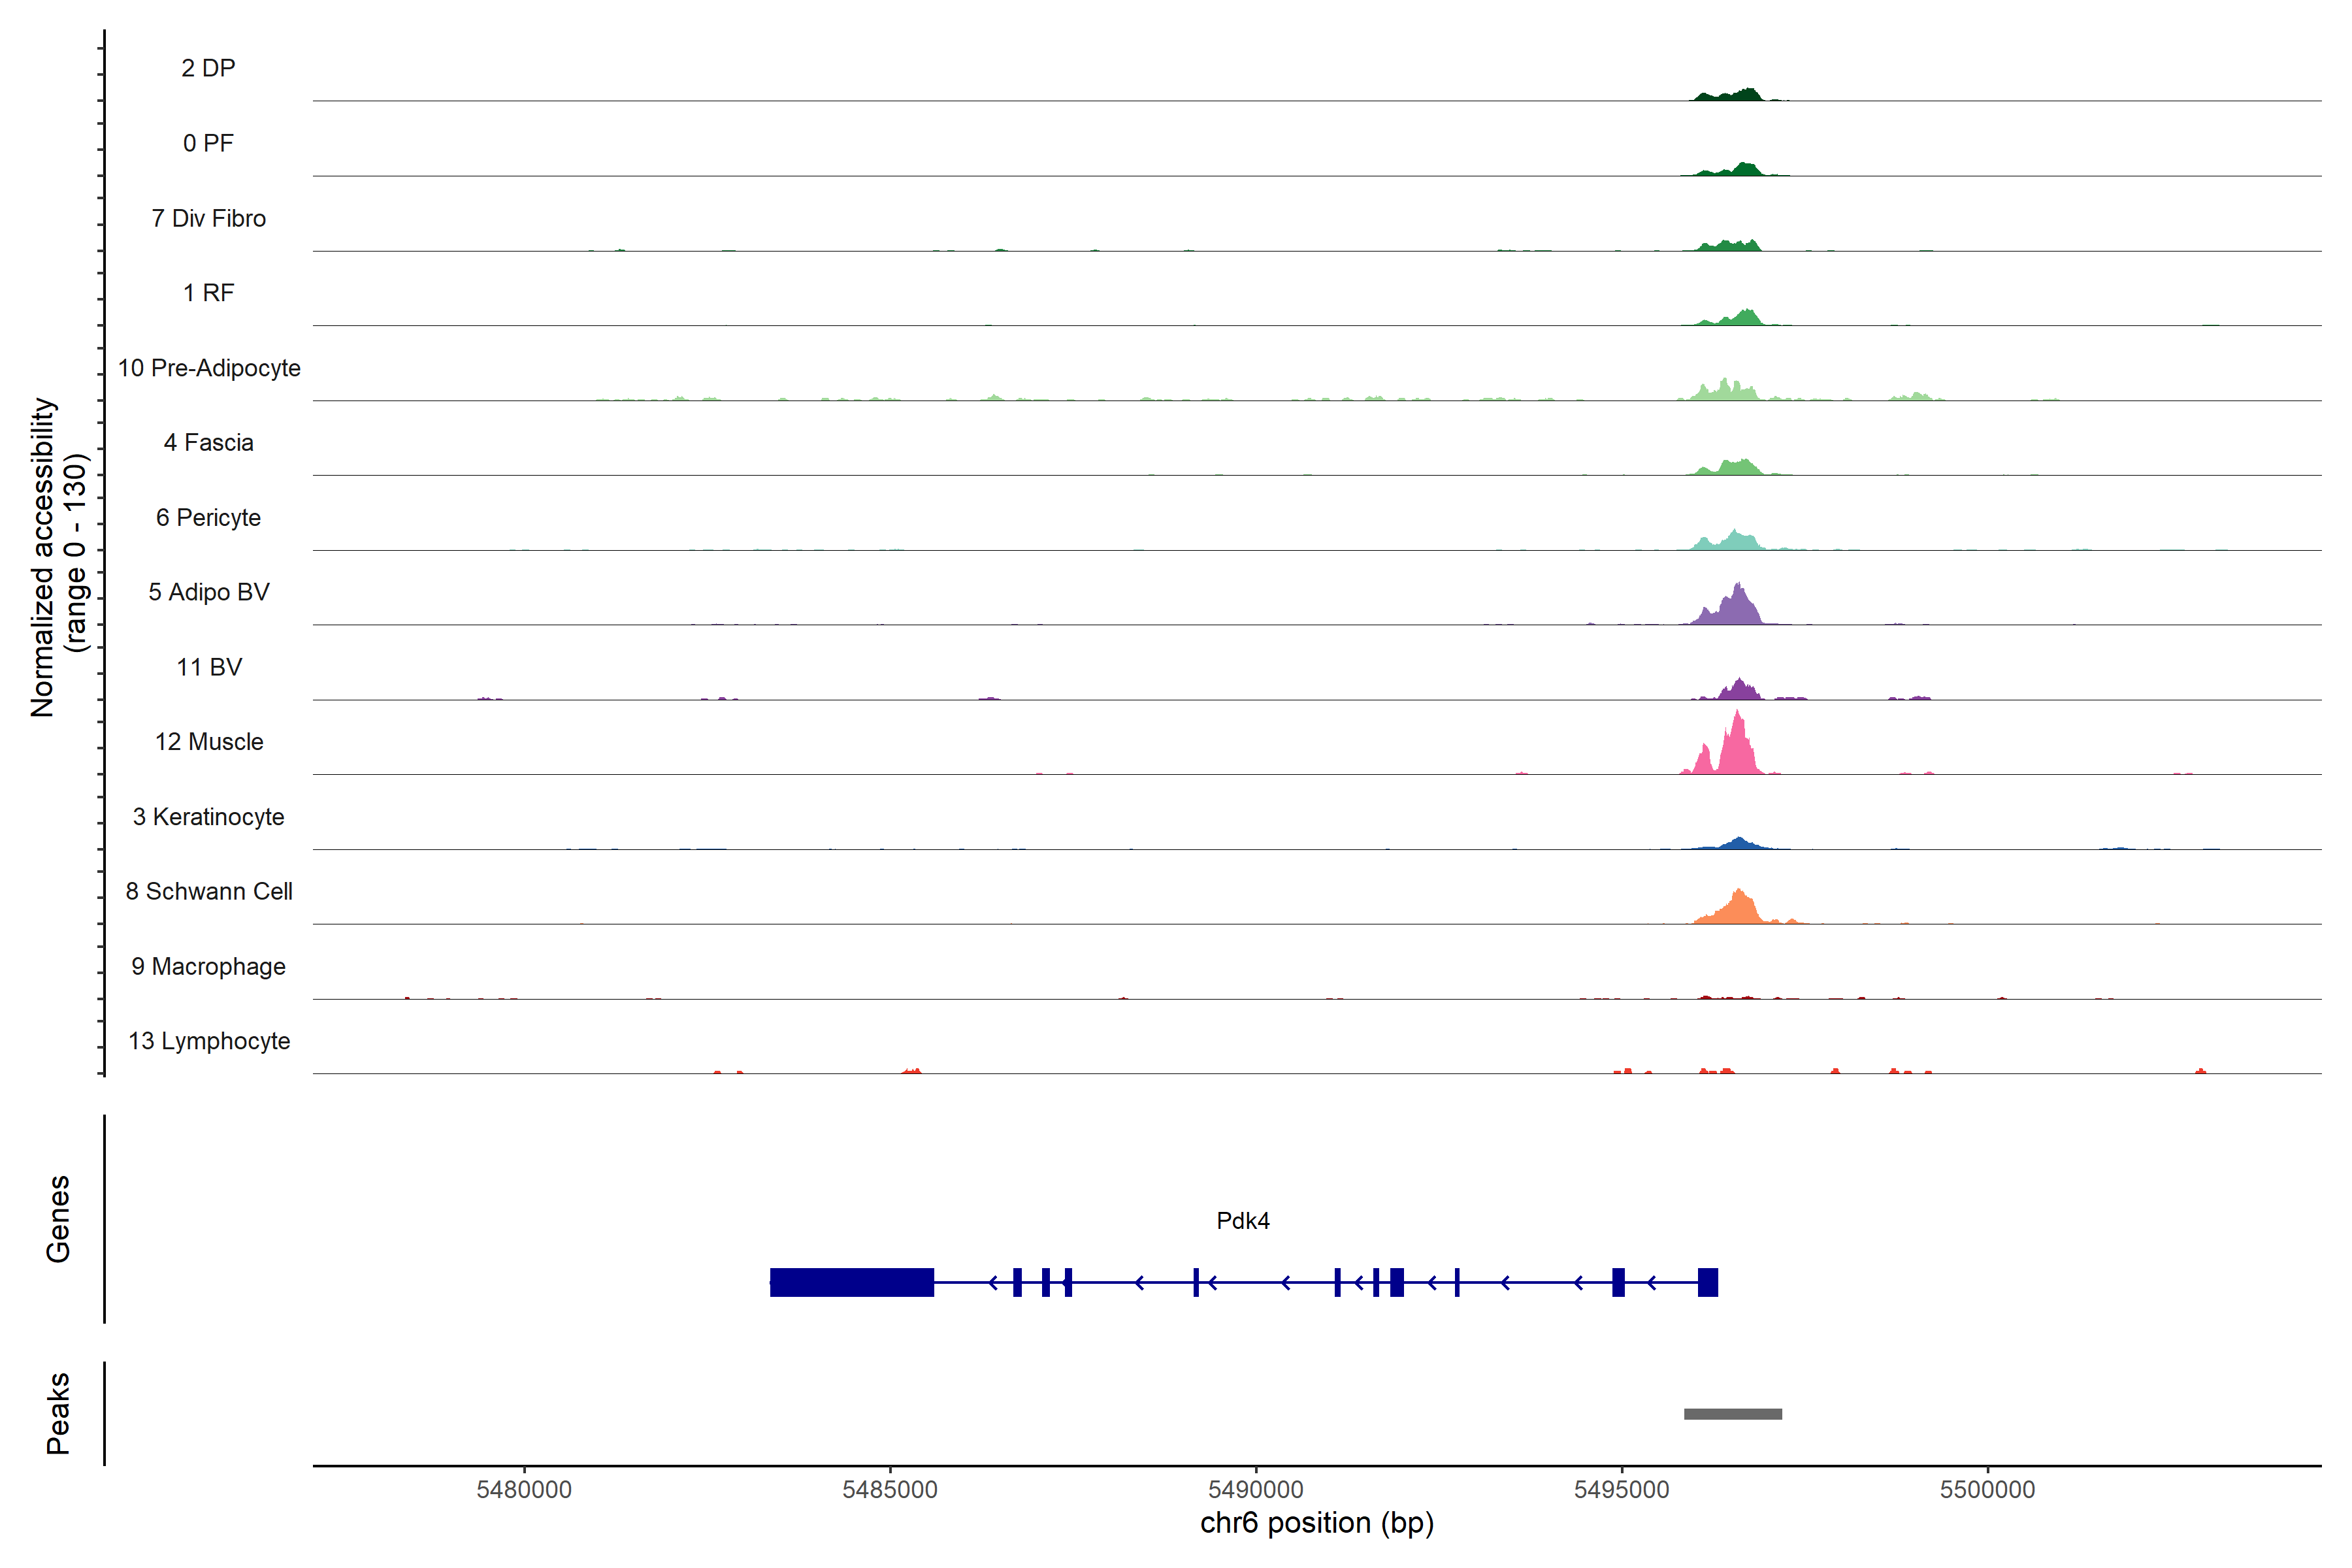Click the 13 Lymphocyte track label
Image resolution: width=2352 pixels, height=1568 pixels.
(209, 1041)
